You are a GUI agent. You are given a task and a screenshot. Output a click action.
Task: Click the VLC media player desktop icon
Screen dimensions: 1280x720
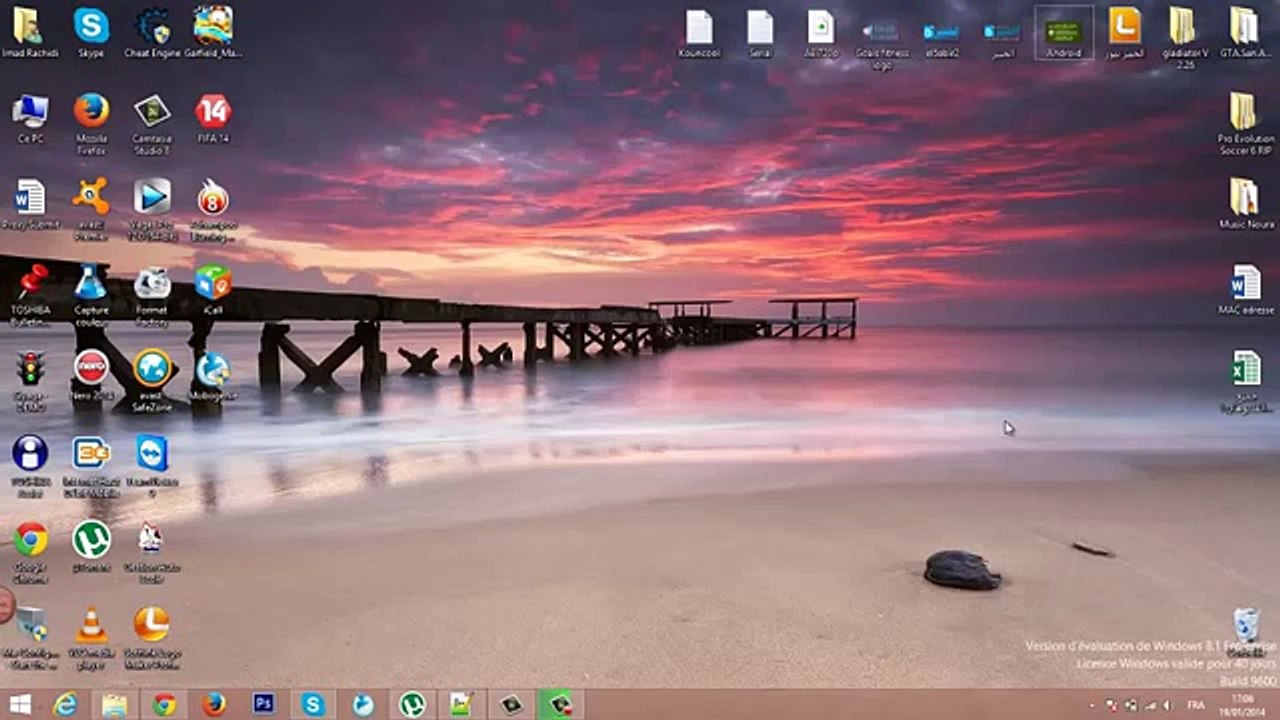pos(91,627)
